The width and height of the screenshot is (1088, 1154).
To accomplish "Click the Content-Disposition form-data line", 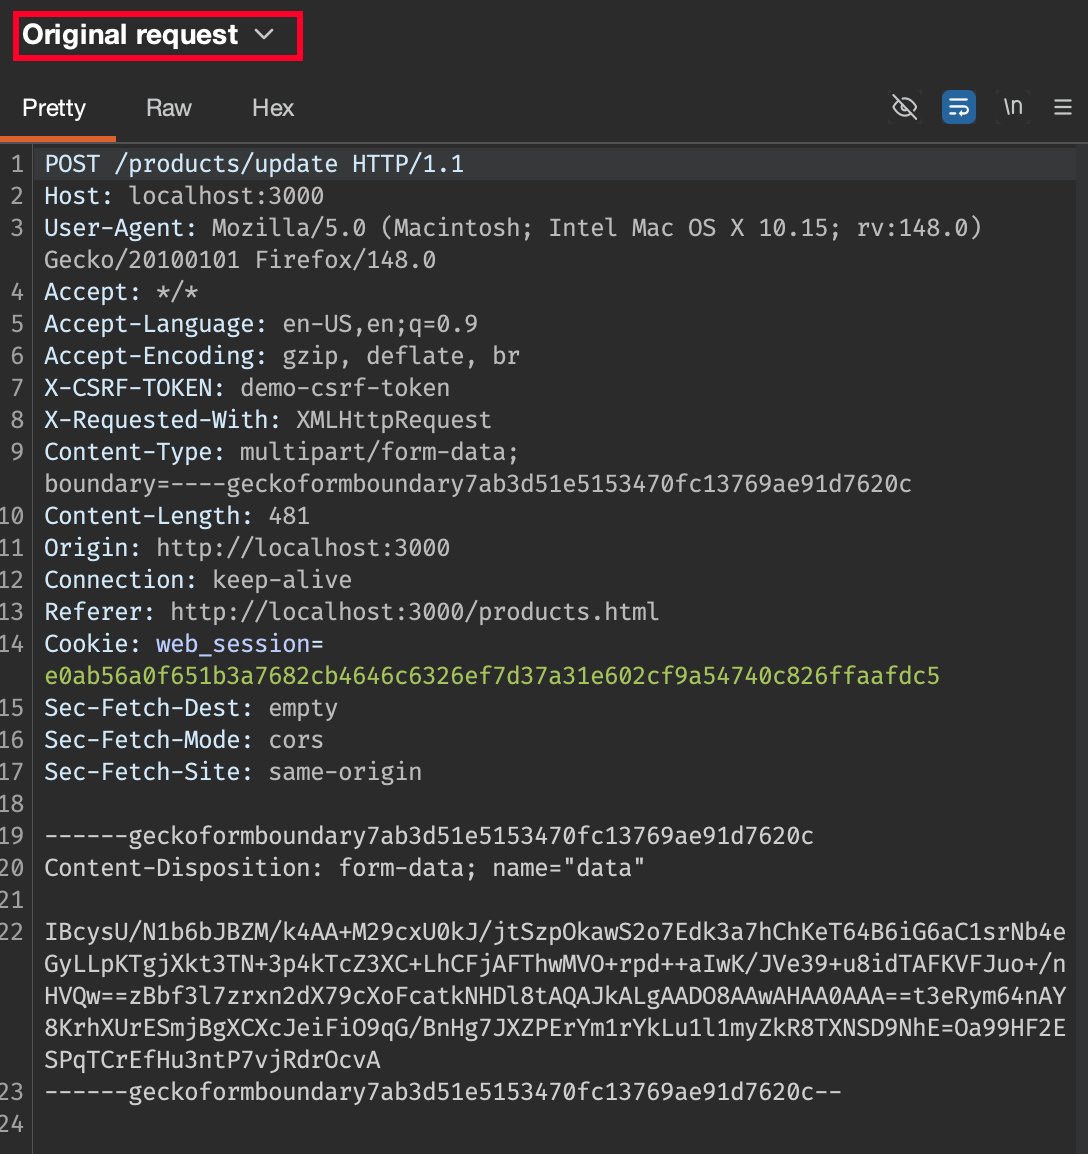I will (344, 868).
